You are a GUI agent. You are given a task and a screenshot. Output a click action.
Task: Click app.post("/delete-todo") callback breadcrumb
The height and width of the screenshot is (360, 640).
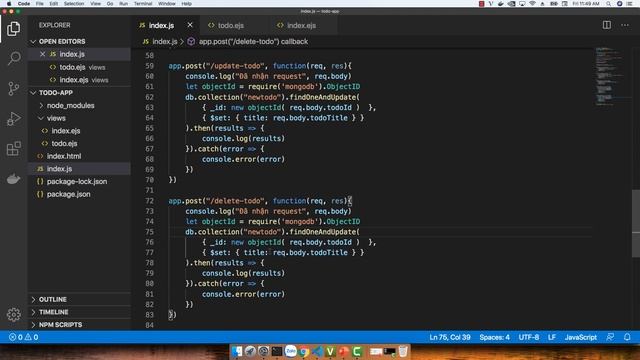pos(253,42)
